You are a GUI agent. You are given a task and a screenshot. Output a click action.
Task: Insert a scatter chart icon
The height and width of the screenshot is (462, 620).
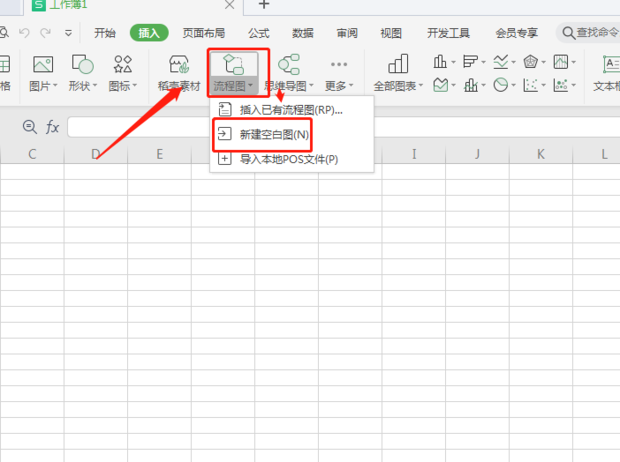tap(530, 85)
